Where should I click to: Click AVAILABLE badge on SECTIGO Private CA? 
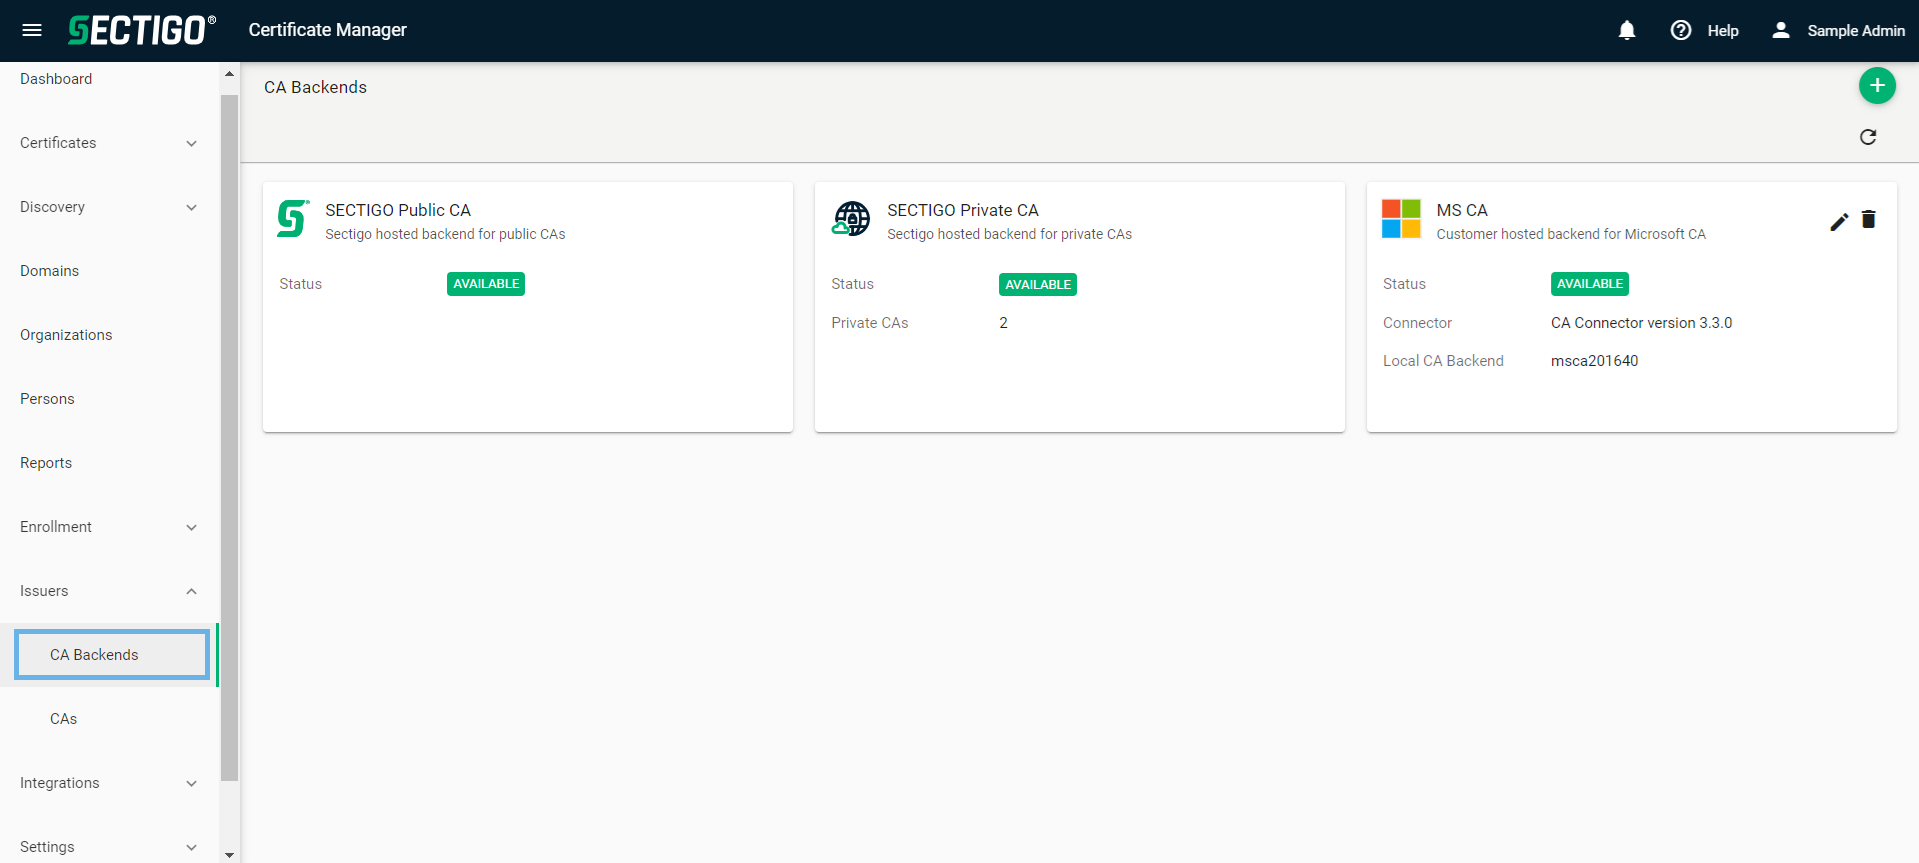(1038, 284)
